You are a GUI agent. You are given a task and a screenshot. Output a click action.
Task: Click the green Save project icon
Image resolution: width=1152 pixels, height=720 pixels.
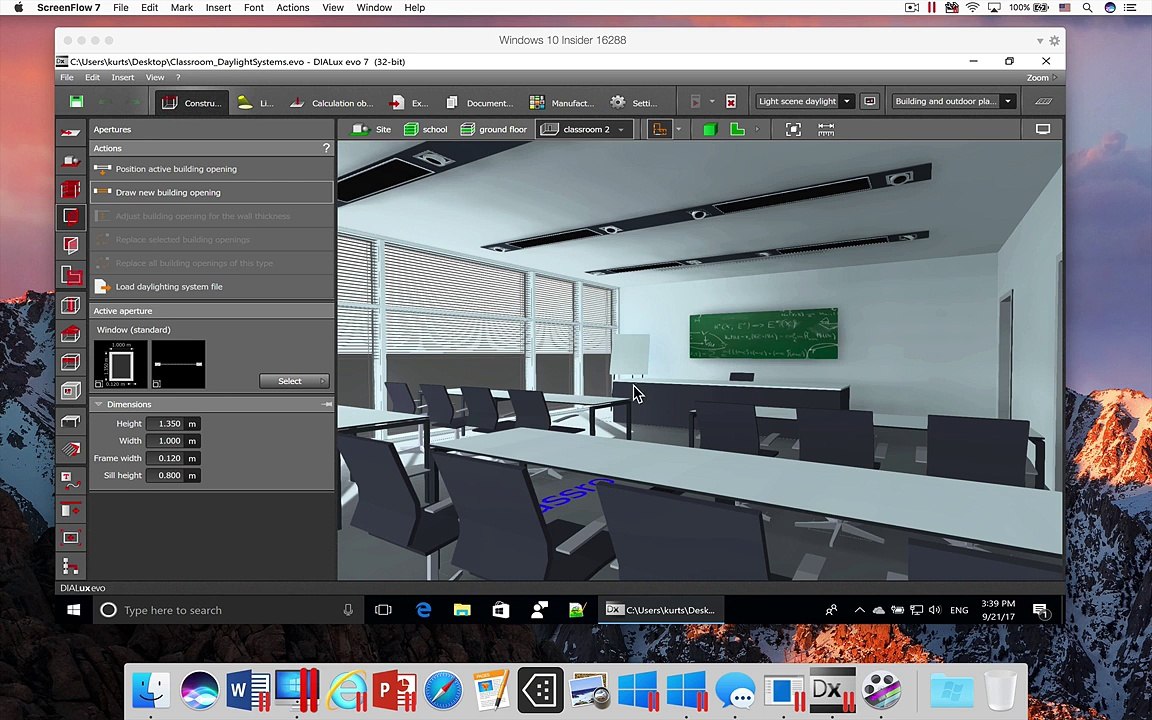(76, 101)
